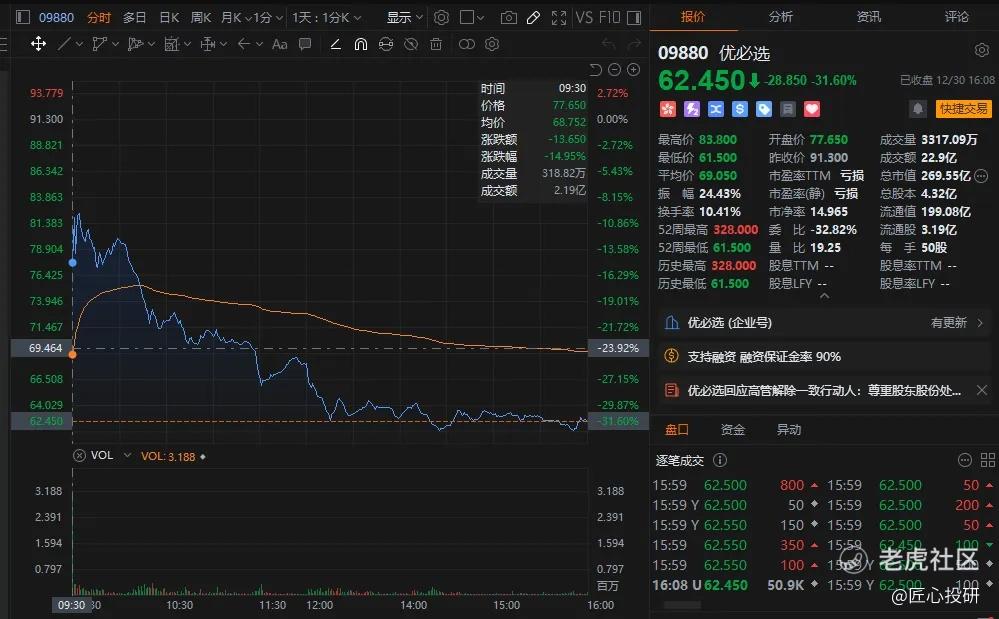This screenshot has width=999, height=619.
Task: Open the 显示 display dropdown
Action: click(x=405, y=17)
